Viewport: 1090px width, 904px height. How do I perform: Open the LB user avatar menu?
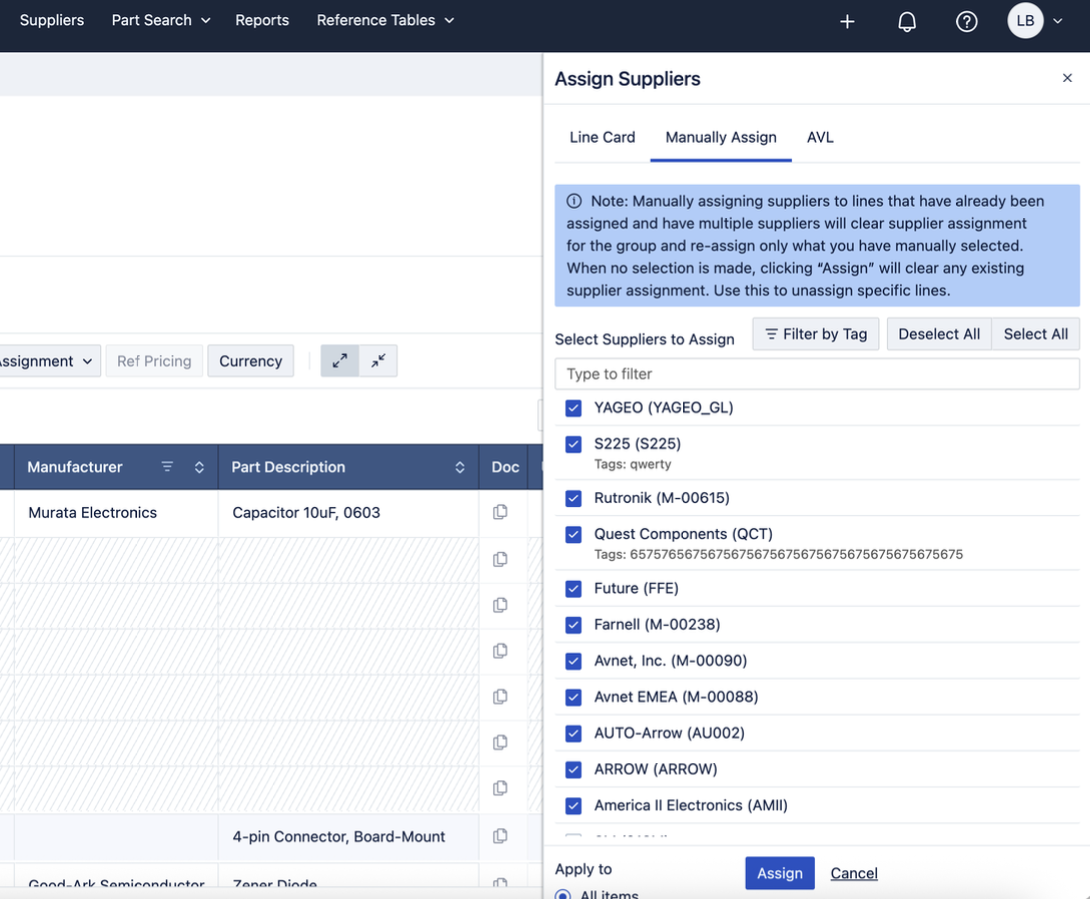point(1025,21)
